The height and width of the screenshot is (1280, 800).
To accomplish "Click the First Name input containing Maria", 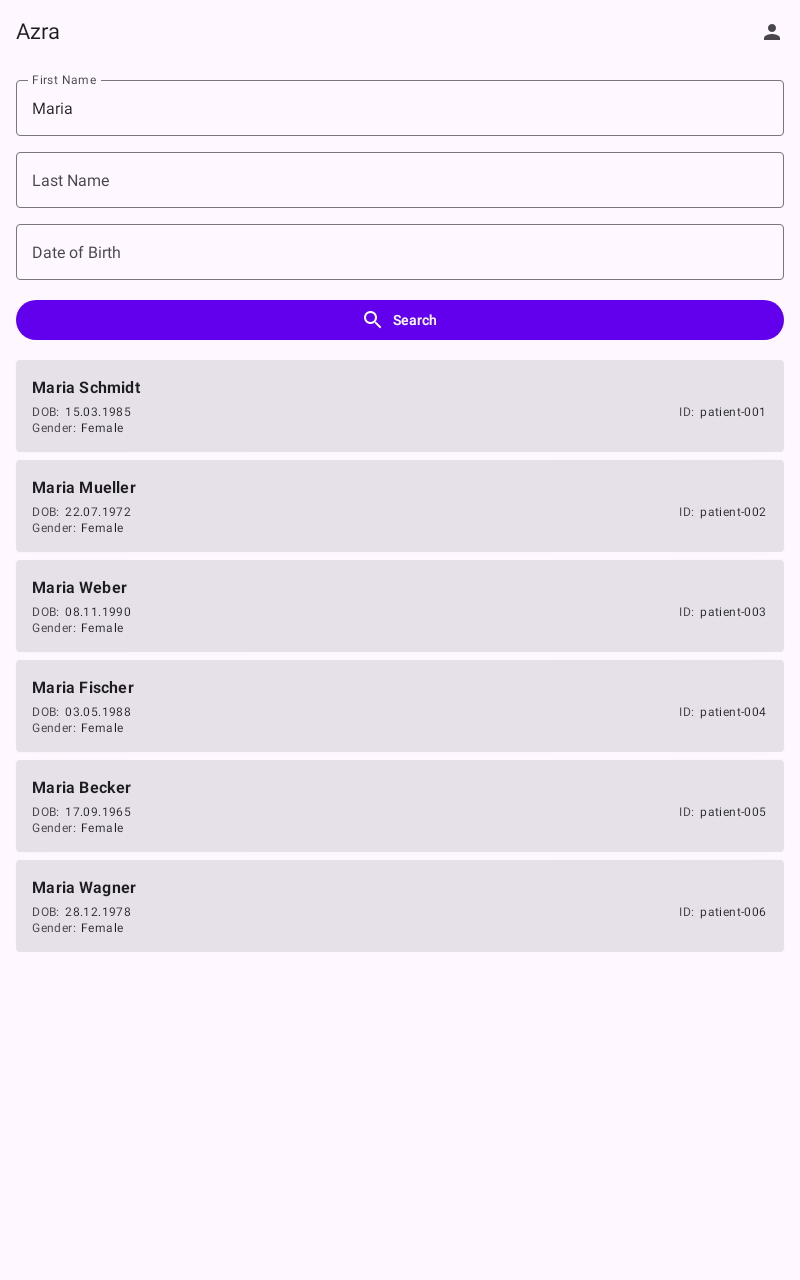I will click(x=400, y=108).
